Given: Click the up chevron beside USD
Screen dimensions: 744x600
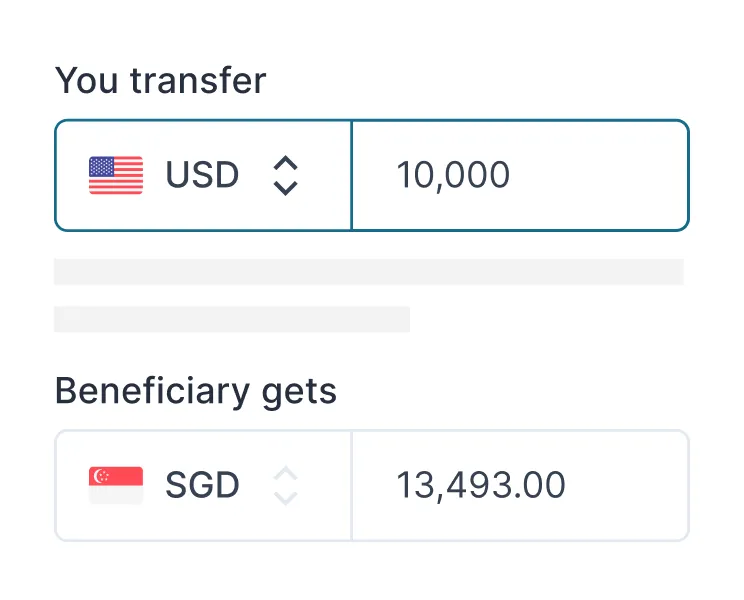Looking at the screenshot, I should click(286, 163).
